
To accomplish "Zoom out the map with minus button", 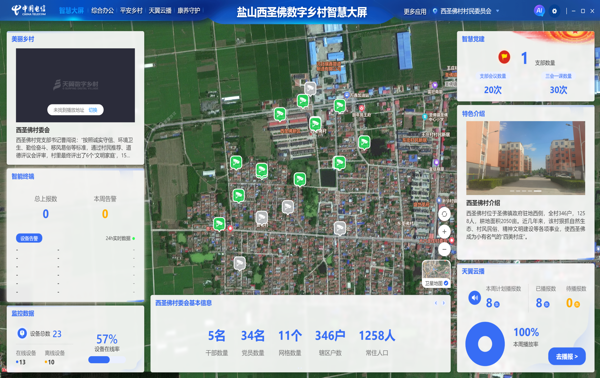I will (x=444, y=249).
